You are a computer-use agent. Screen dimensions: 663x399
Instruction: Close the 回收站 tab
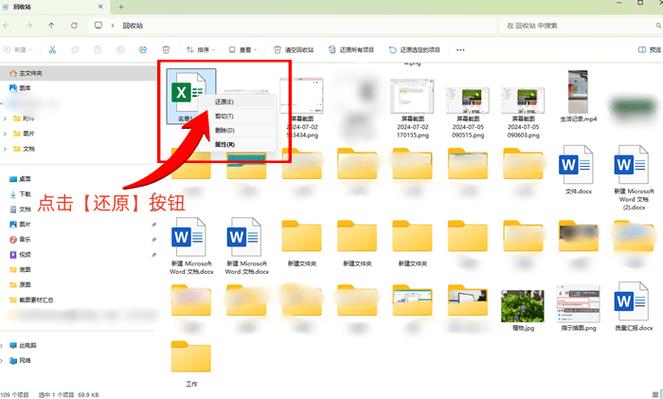pyautogui.click(x=101, y=7)
